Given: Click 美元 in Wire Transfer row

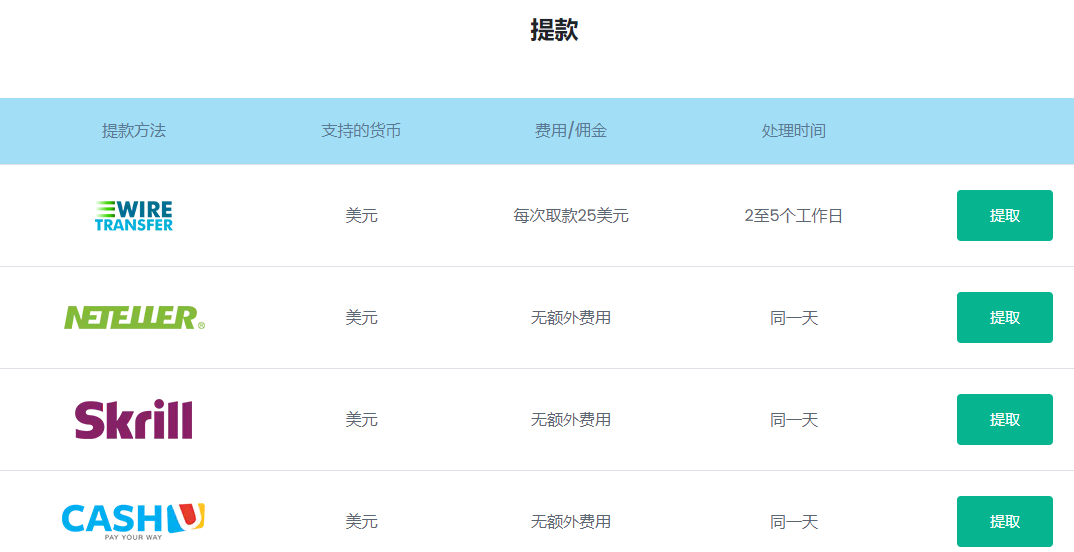Looking at the screenshot, I should click(x=362, y=216).
